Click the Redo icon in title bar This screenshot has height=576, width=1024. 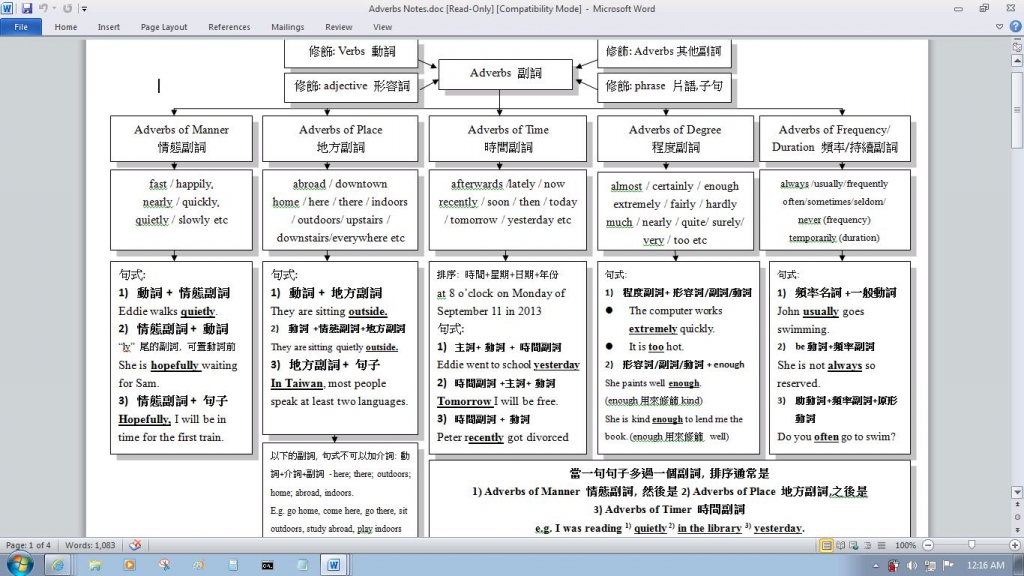click(x=66, y=9)
